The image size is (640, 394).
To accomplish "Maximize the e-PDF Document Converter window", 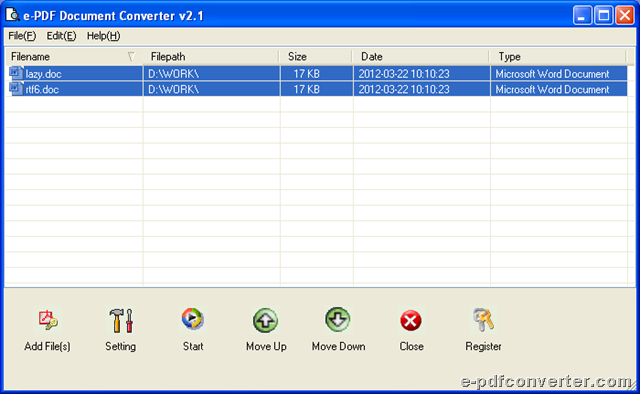I will [x=604, y=16].
